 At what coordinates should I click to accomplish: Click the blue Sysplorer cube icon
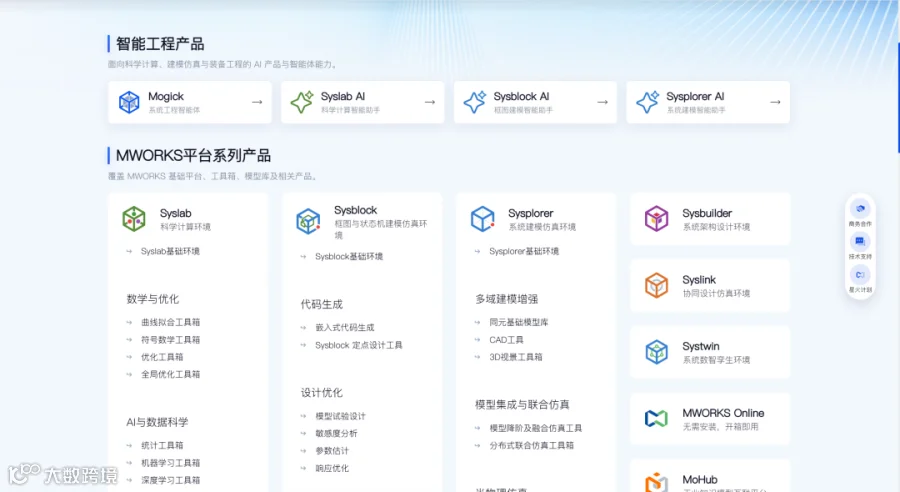[483, 219]
